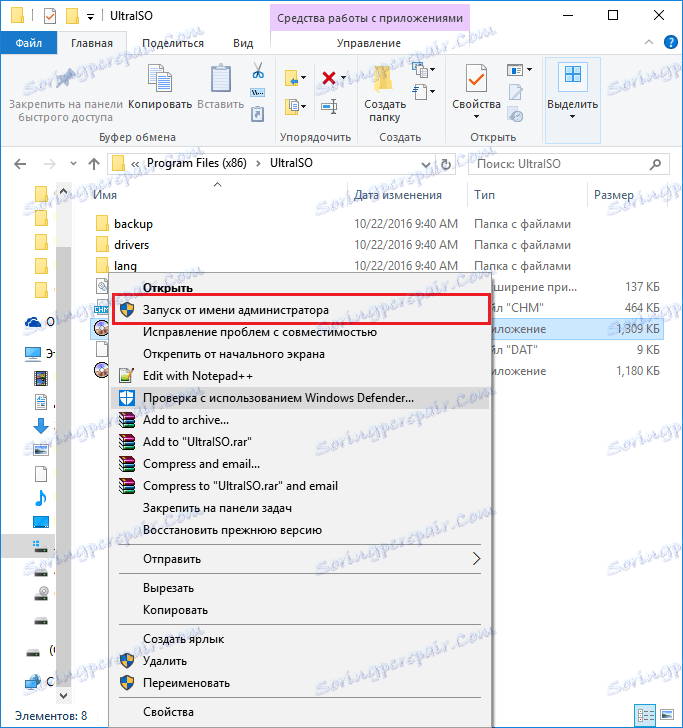683x728 pixels.
Task: Sort by Дата изменения column header
Action: pos(397,195)
